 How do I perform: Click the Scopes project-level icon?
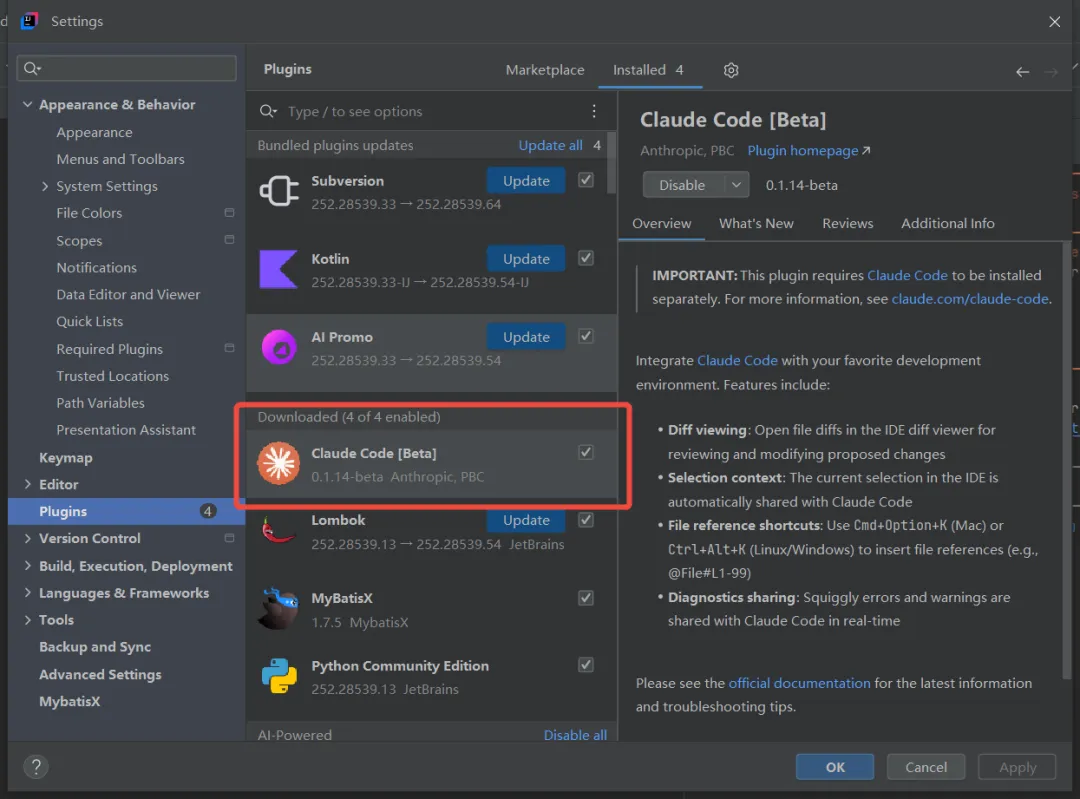click(x=229, y=240)
